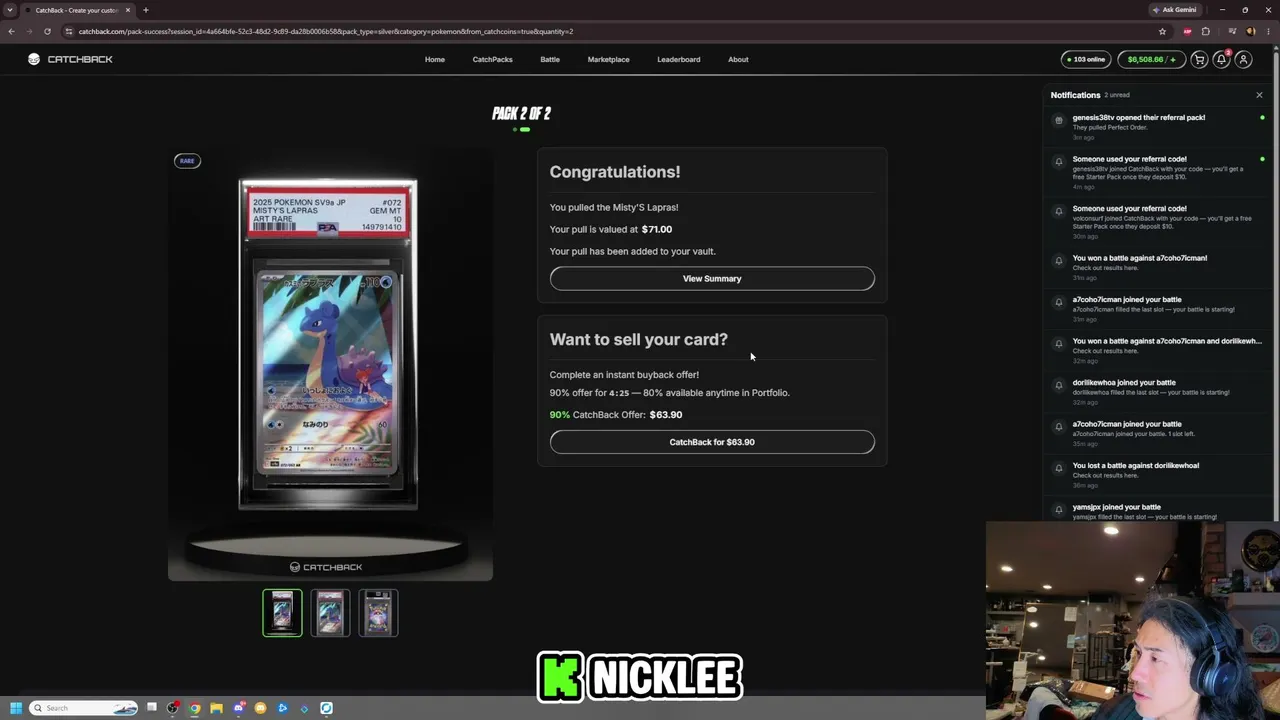Viewport: 1280px width, 720px height.
Task: Click the Windows Start button
Action: click(x=15, y=708)
